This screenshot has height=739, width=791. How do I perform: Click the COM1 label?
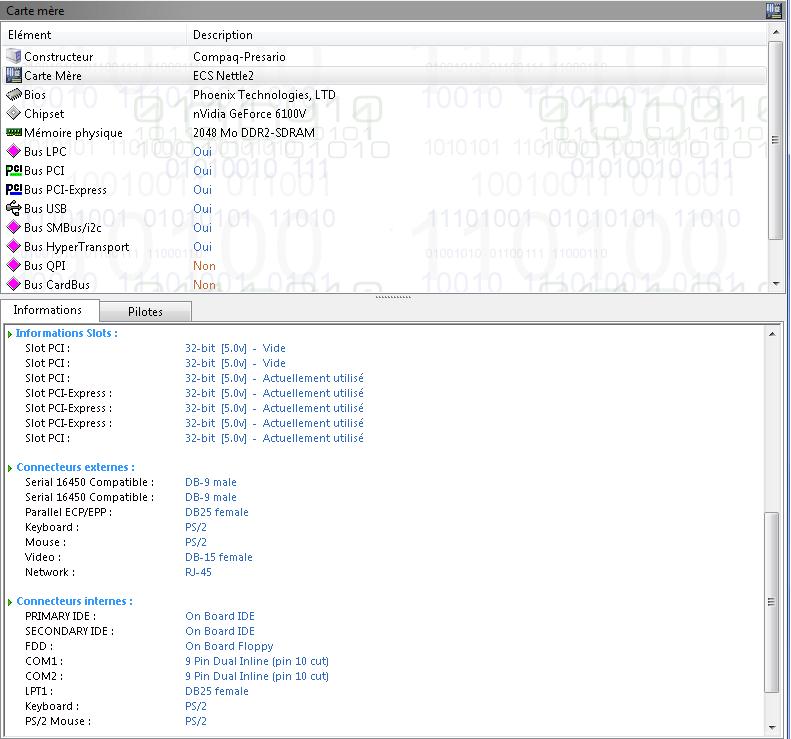click(x=44, y=661)
